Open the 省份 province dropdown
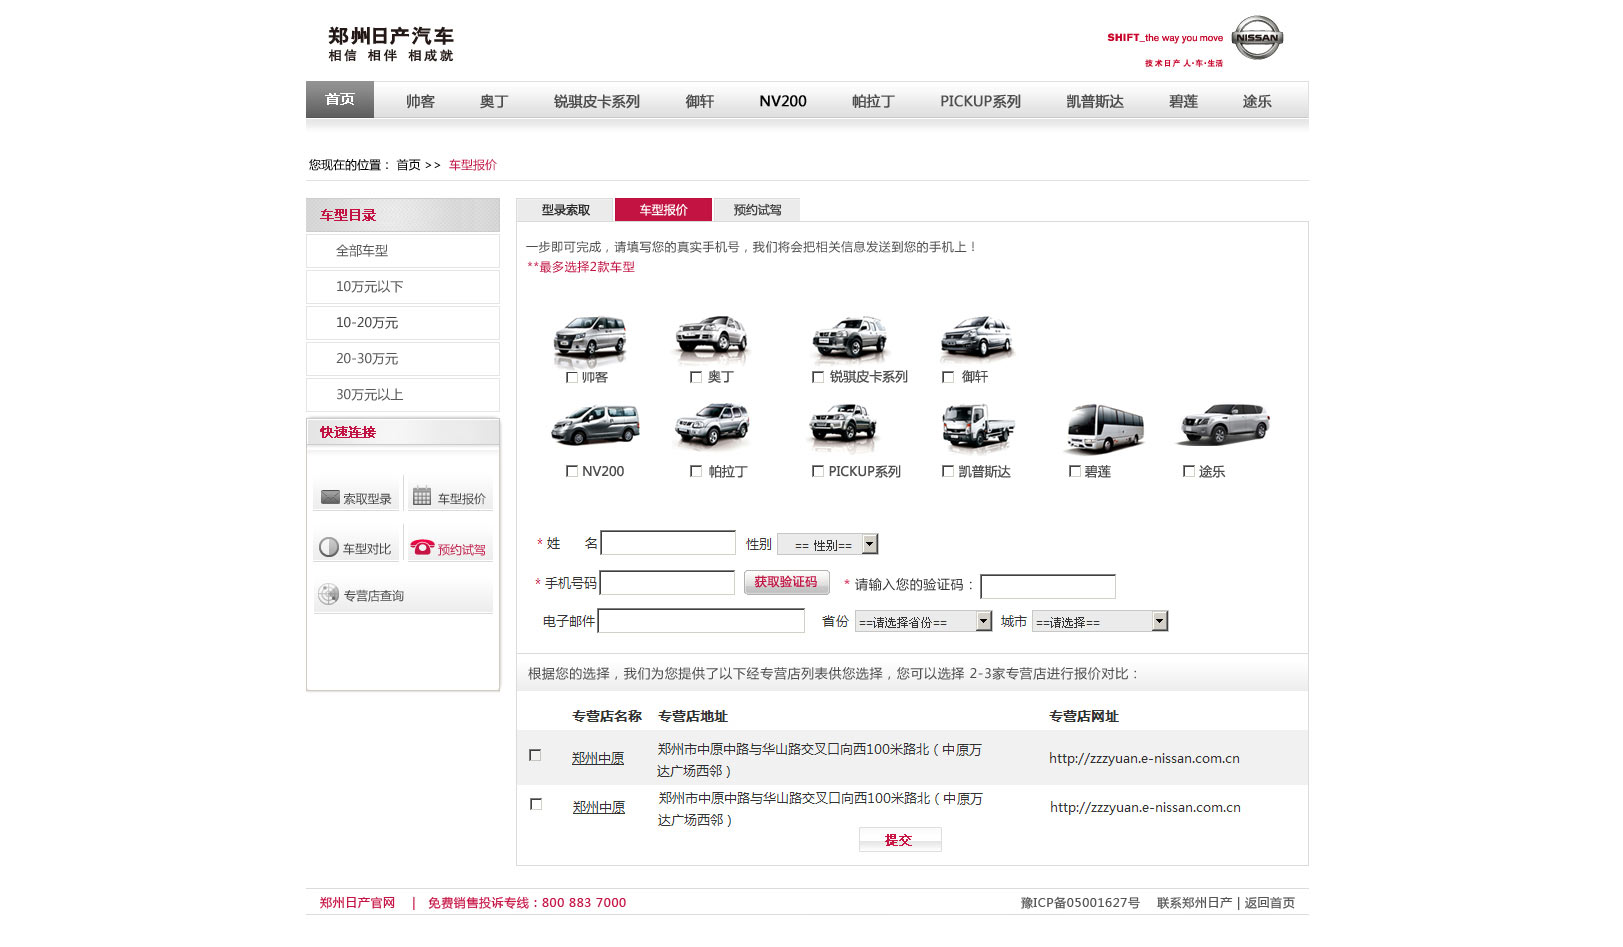Screen dimensions: 1623x947 pos(923,621)
